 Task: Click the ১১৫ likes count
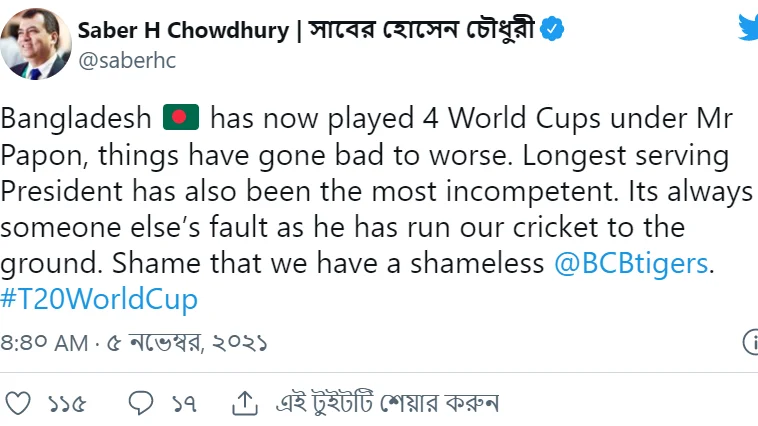click(x=67, y=404)
